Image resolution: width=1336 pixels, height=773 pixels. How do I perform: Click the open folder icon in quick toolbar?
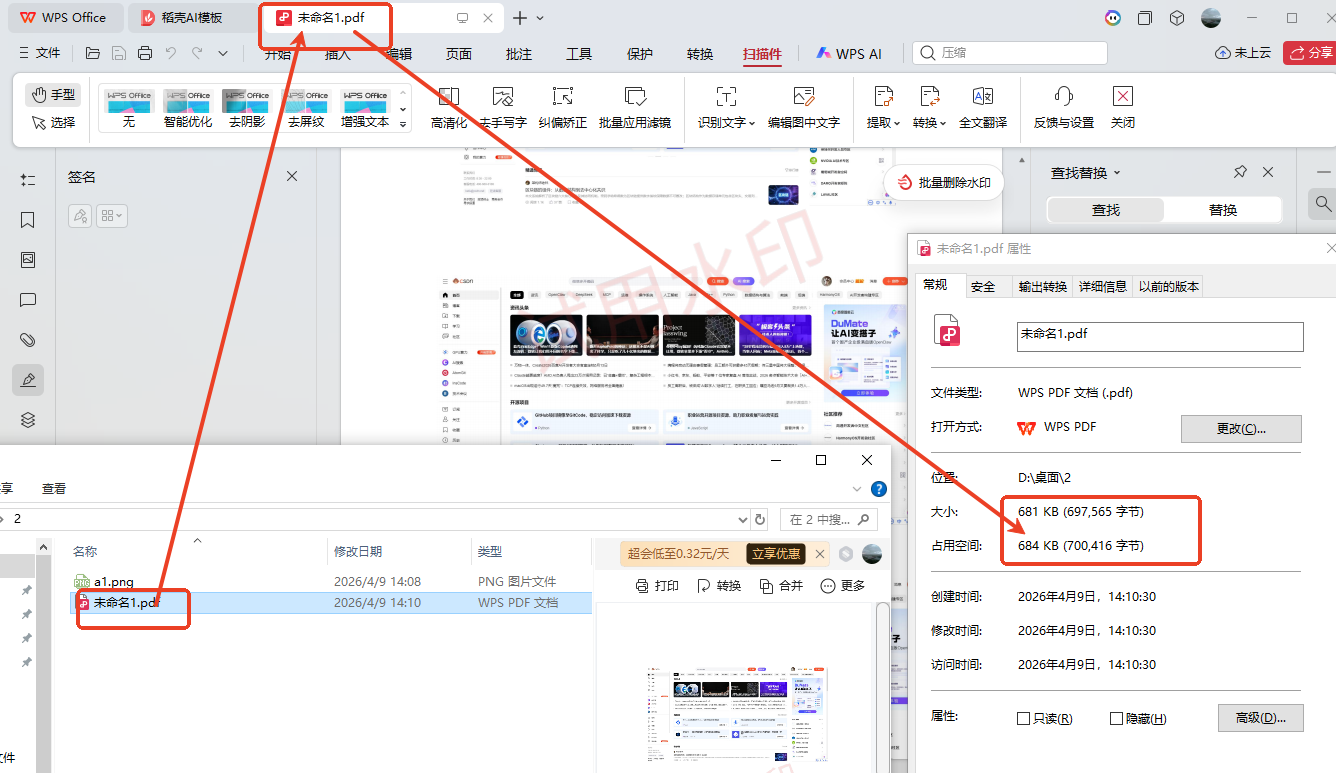tap(93, 53)
